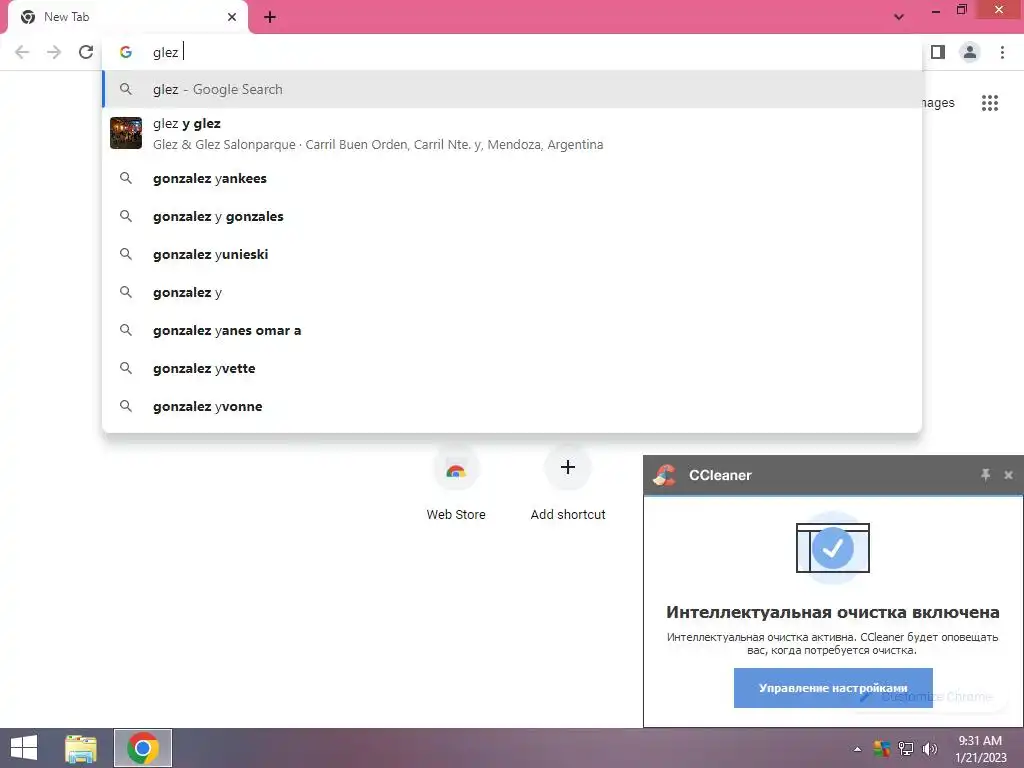Open a new tab with plus button
Viewport: 1024px width, 768px height.
[x=270, y=17]
